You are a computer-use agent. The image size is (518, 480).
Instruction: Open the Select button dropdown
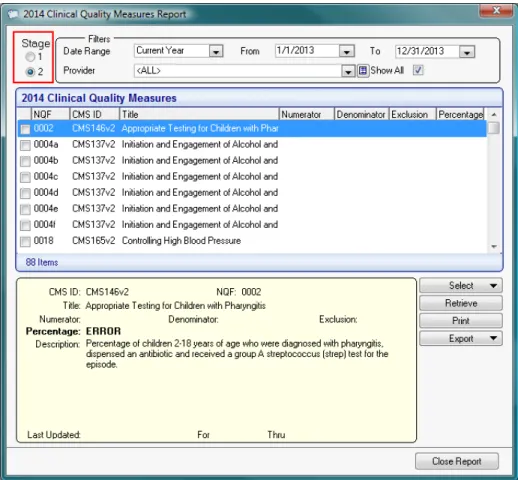click(461, 286)
